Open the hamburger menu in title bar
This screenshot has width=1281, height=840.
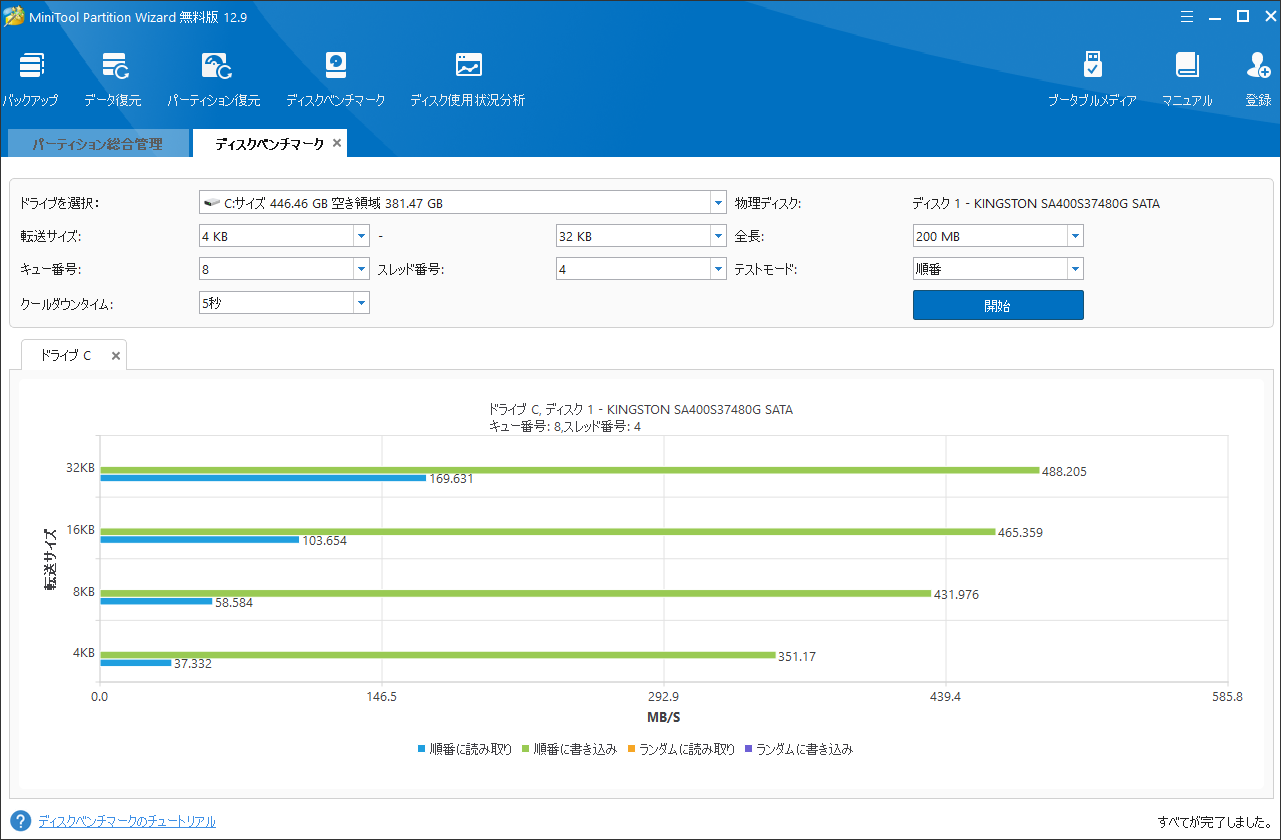pyautogui.click(x=1187, y=16)
